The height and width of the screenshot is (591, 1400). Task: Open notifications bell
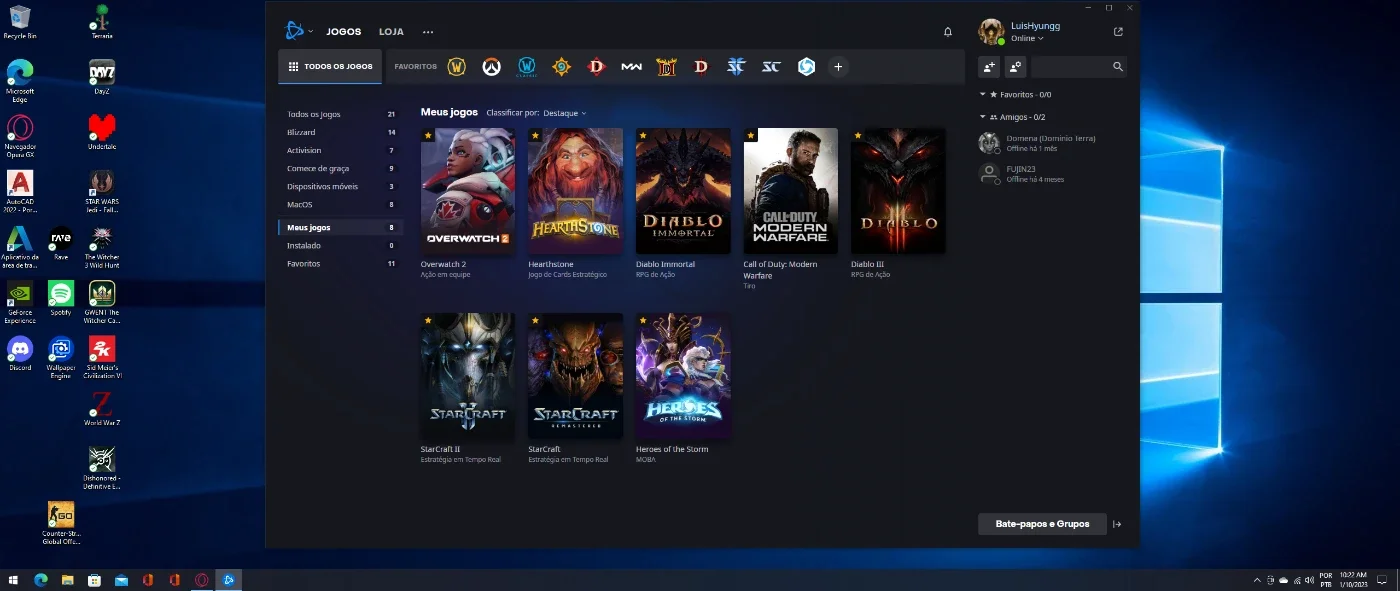(x=948, y=32)
